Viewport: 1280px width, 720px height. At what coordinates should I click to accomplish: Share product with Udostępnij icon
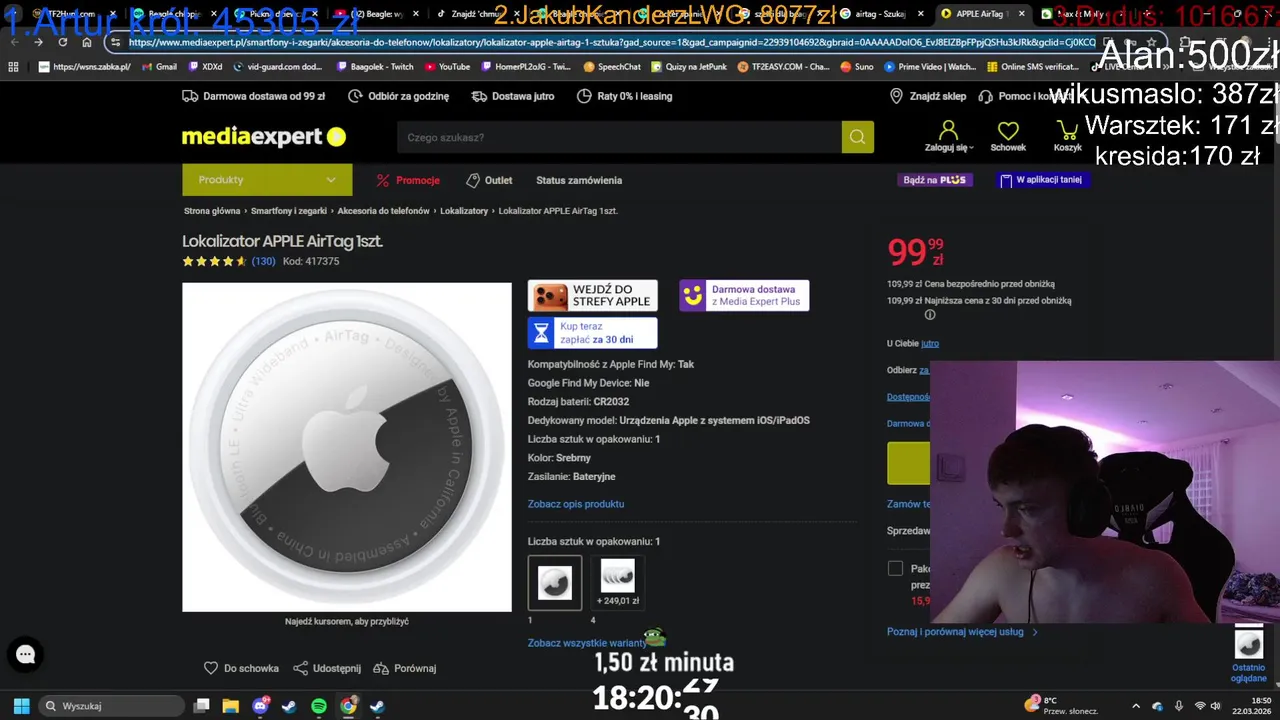point(300,668)
